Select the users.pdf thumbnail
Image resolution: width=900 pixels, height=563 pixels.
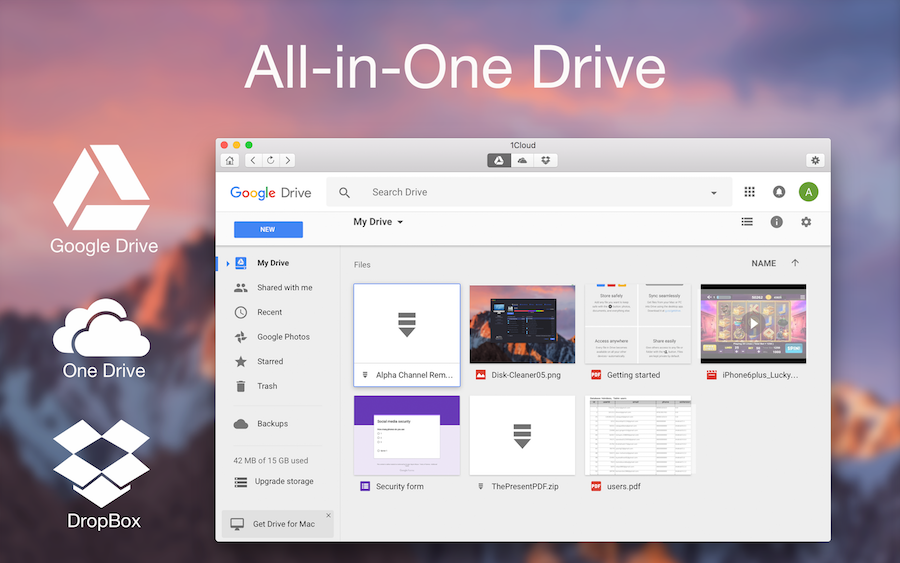638,436
